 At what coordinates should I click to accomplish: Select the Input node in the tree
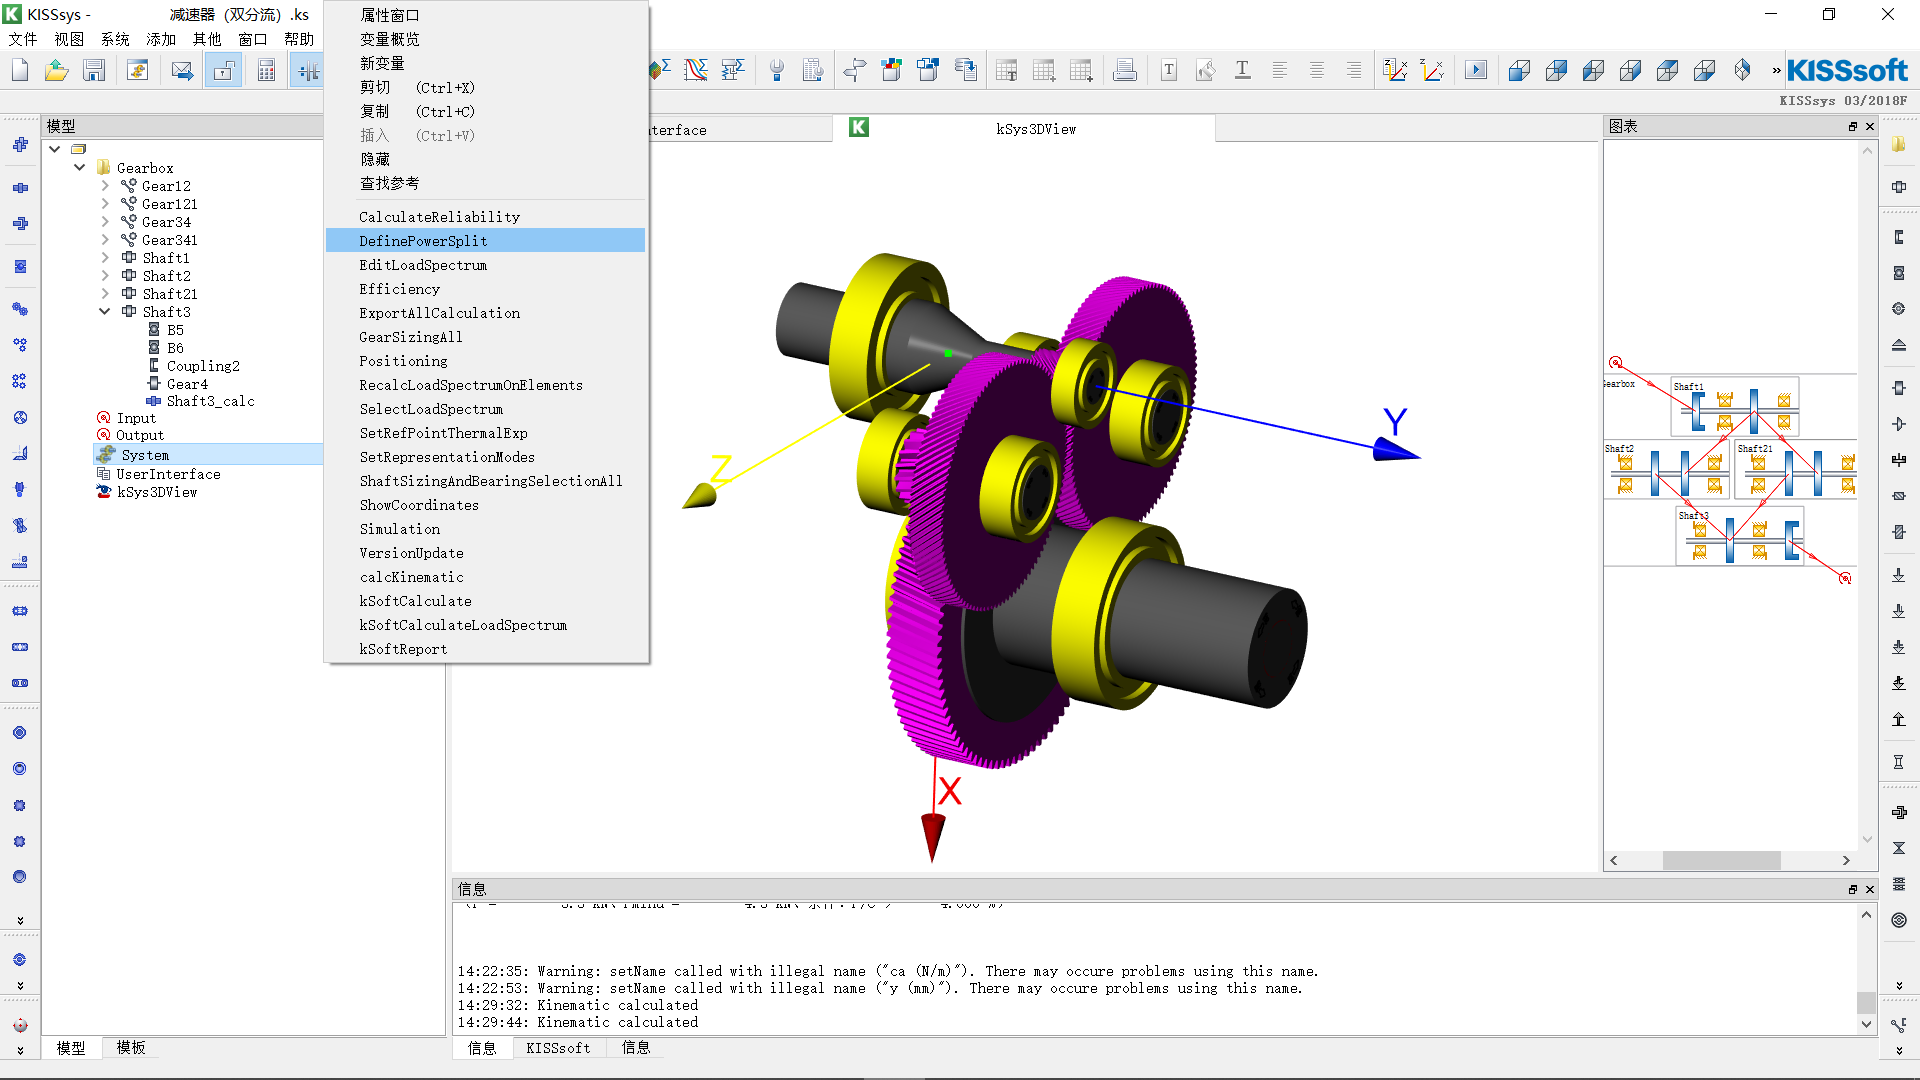pyautogui.click(x=136, y=418)
